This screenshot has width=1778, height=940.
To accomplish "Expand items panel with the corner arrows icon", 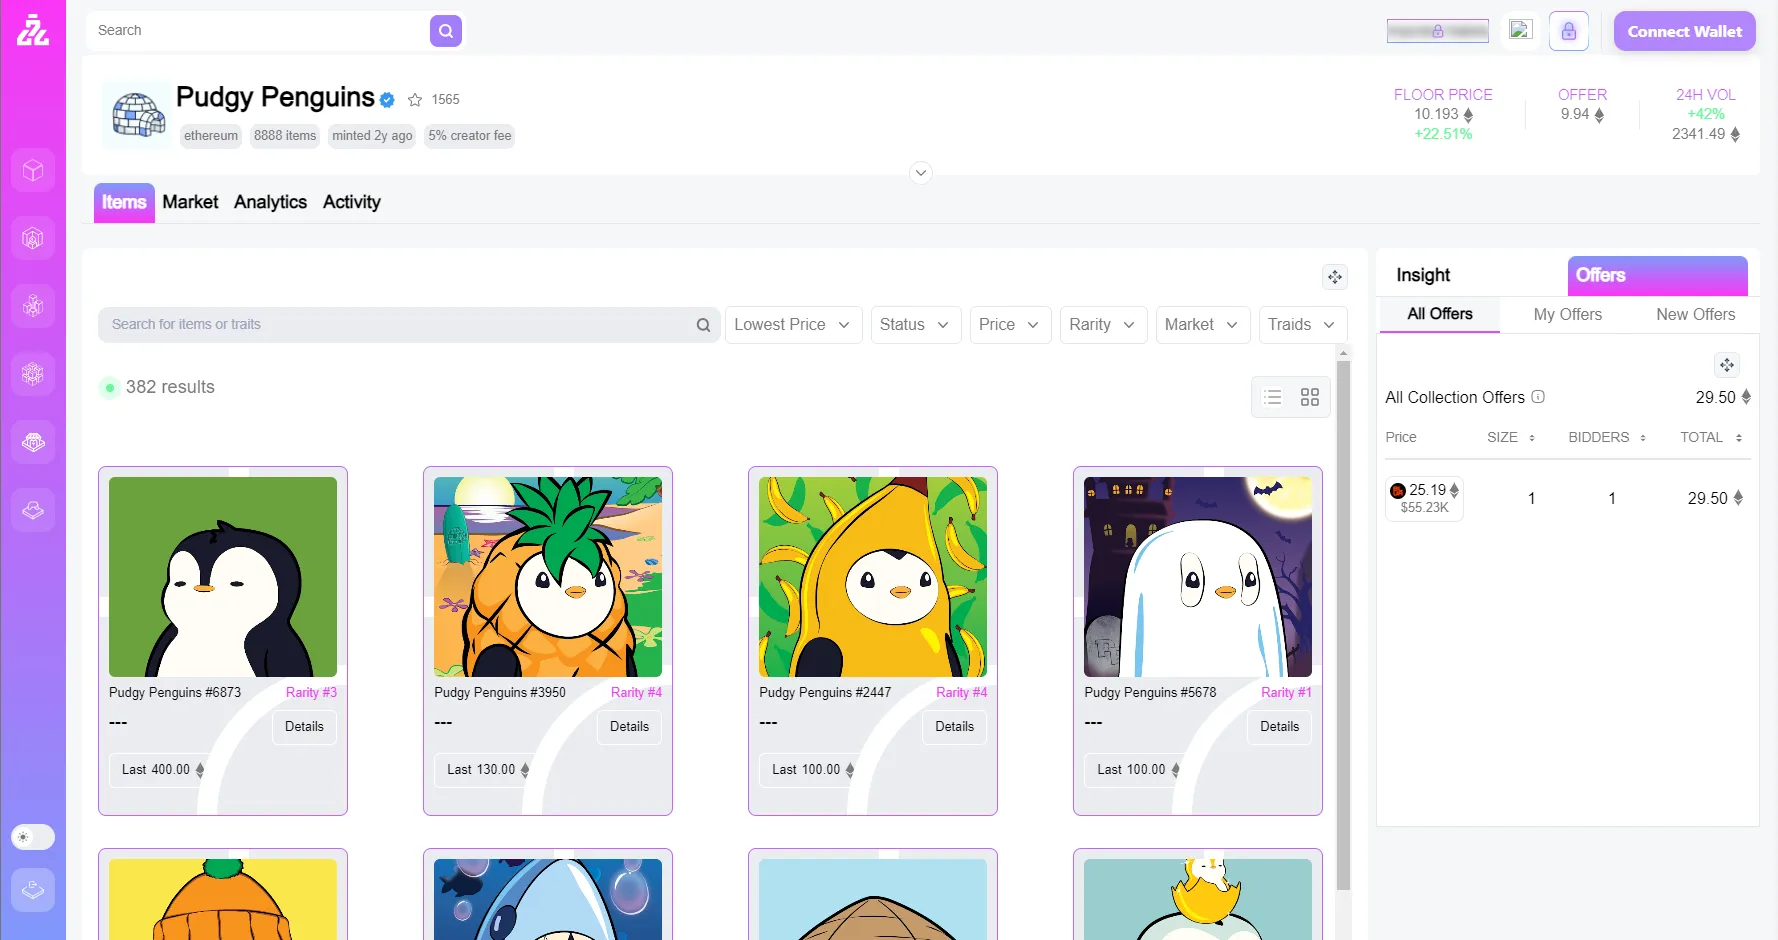I will (x=1335, y=277).
